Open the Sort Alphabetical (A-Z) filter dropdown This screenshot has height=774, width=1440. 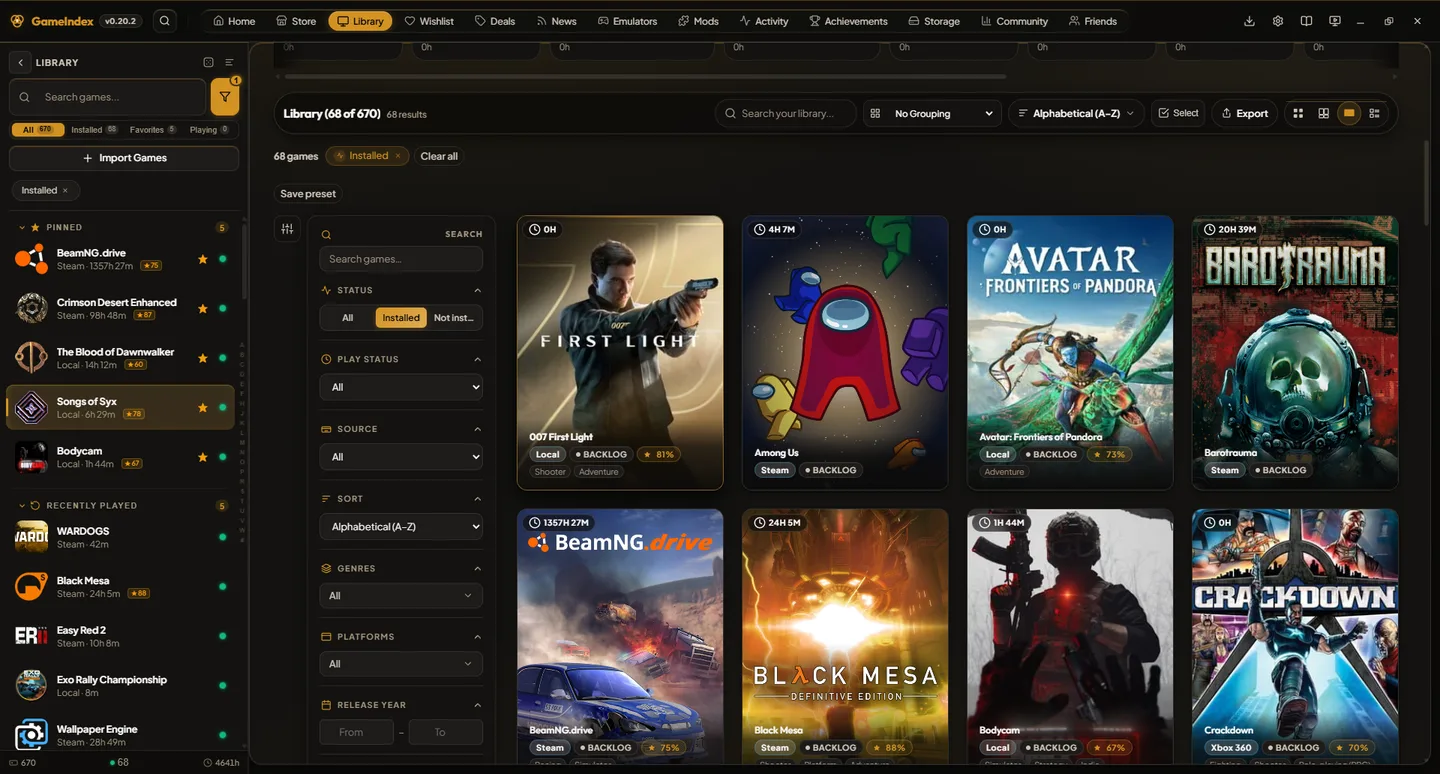pyautogui.click(x=401, y=526)
